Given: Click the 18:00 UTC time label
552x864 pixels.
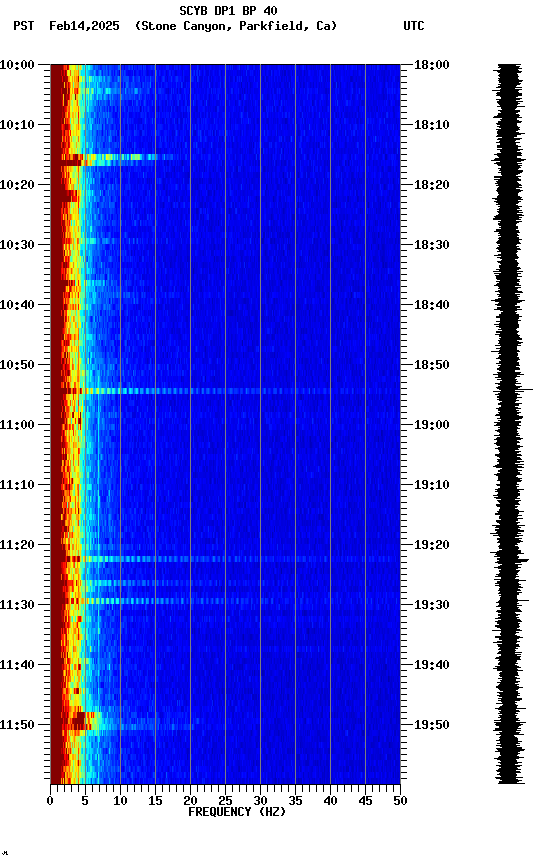Looking at the screenshot, I should (432, 65).
